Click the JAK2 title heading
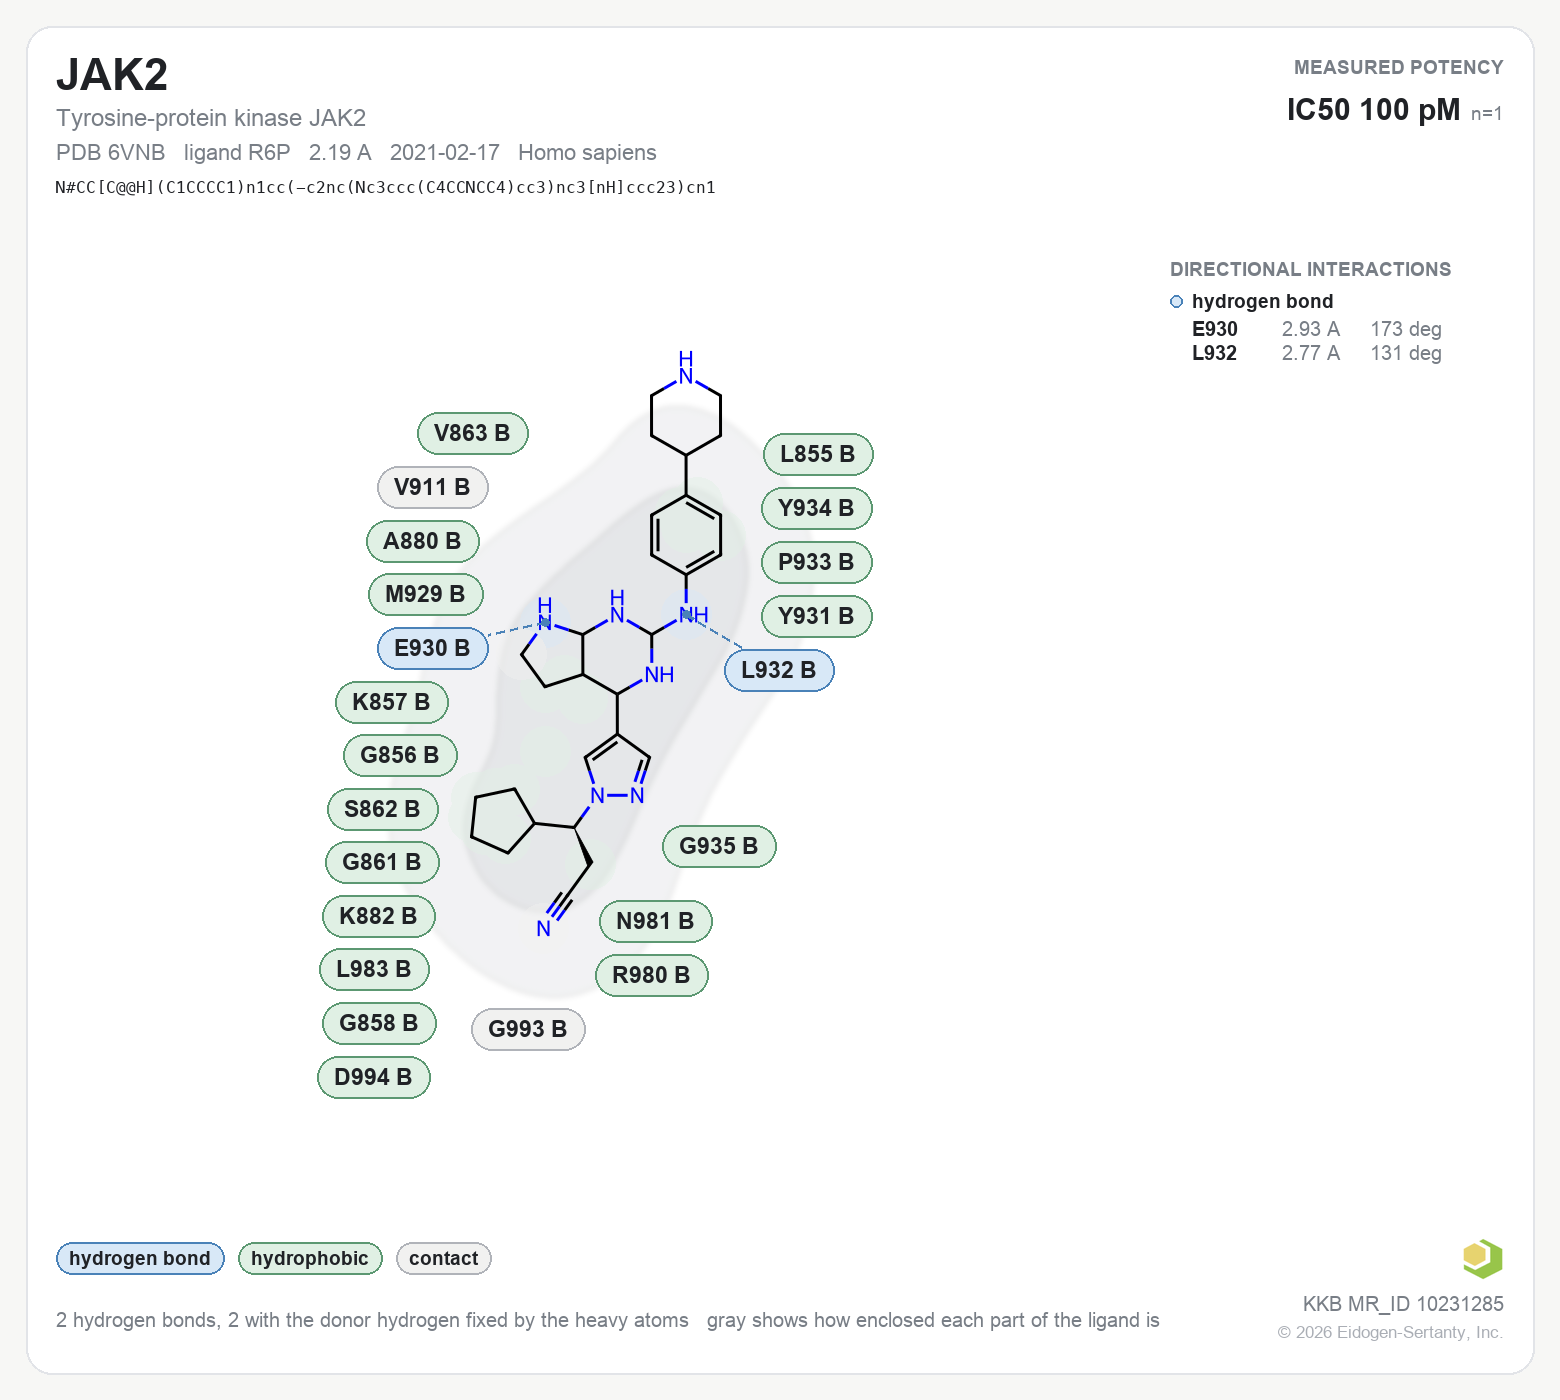The height and width of the screenshot is (1400, 1560). click(x=112, y=75)
